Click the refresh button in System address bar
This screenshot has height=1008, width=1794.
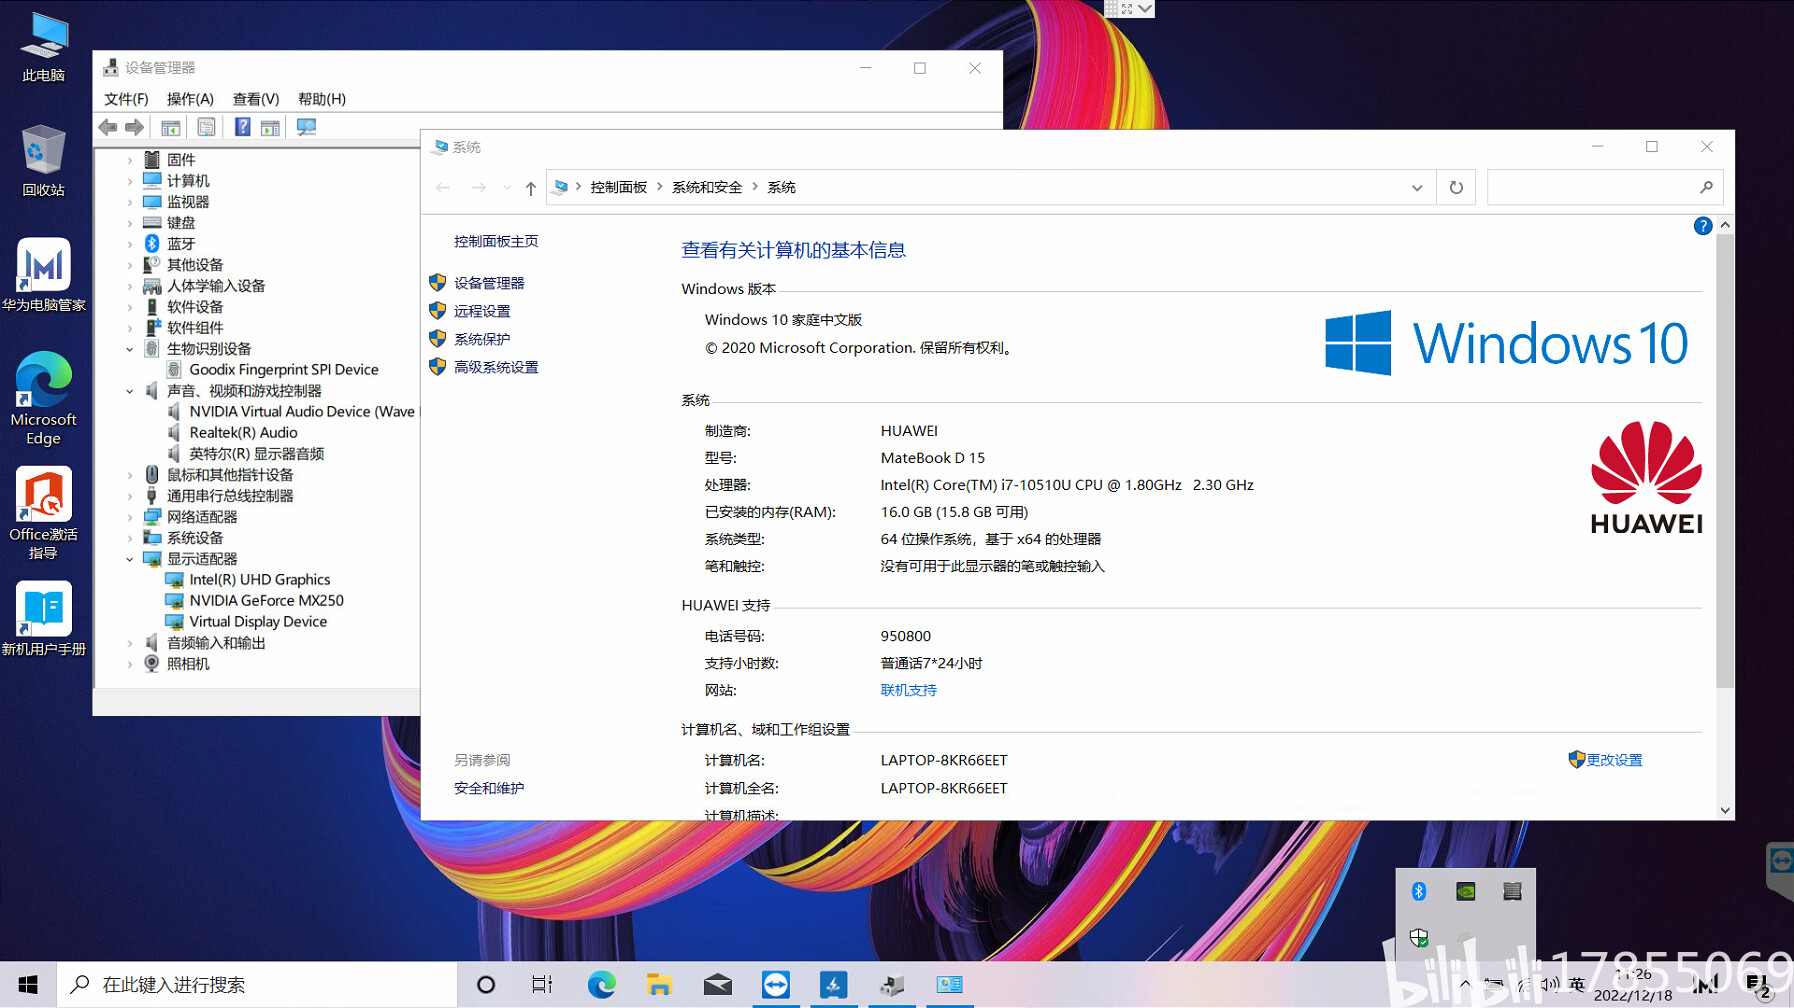pos(1456,187)
